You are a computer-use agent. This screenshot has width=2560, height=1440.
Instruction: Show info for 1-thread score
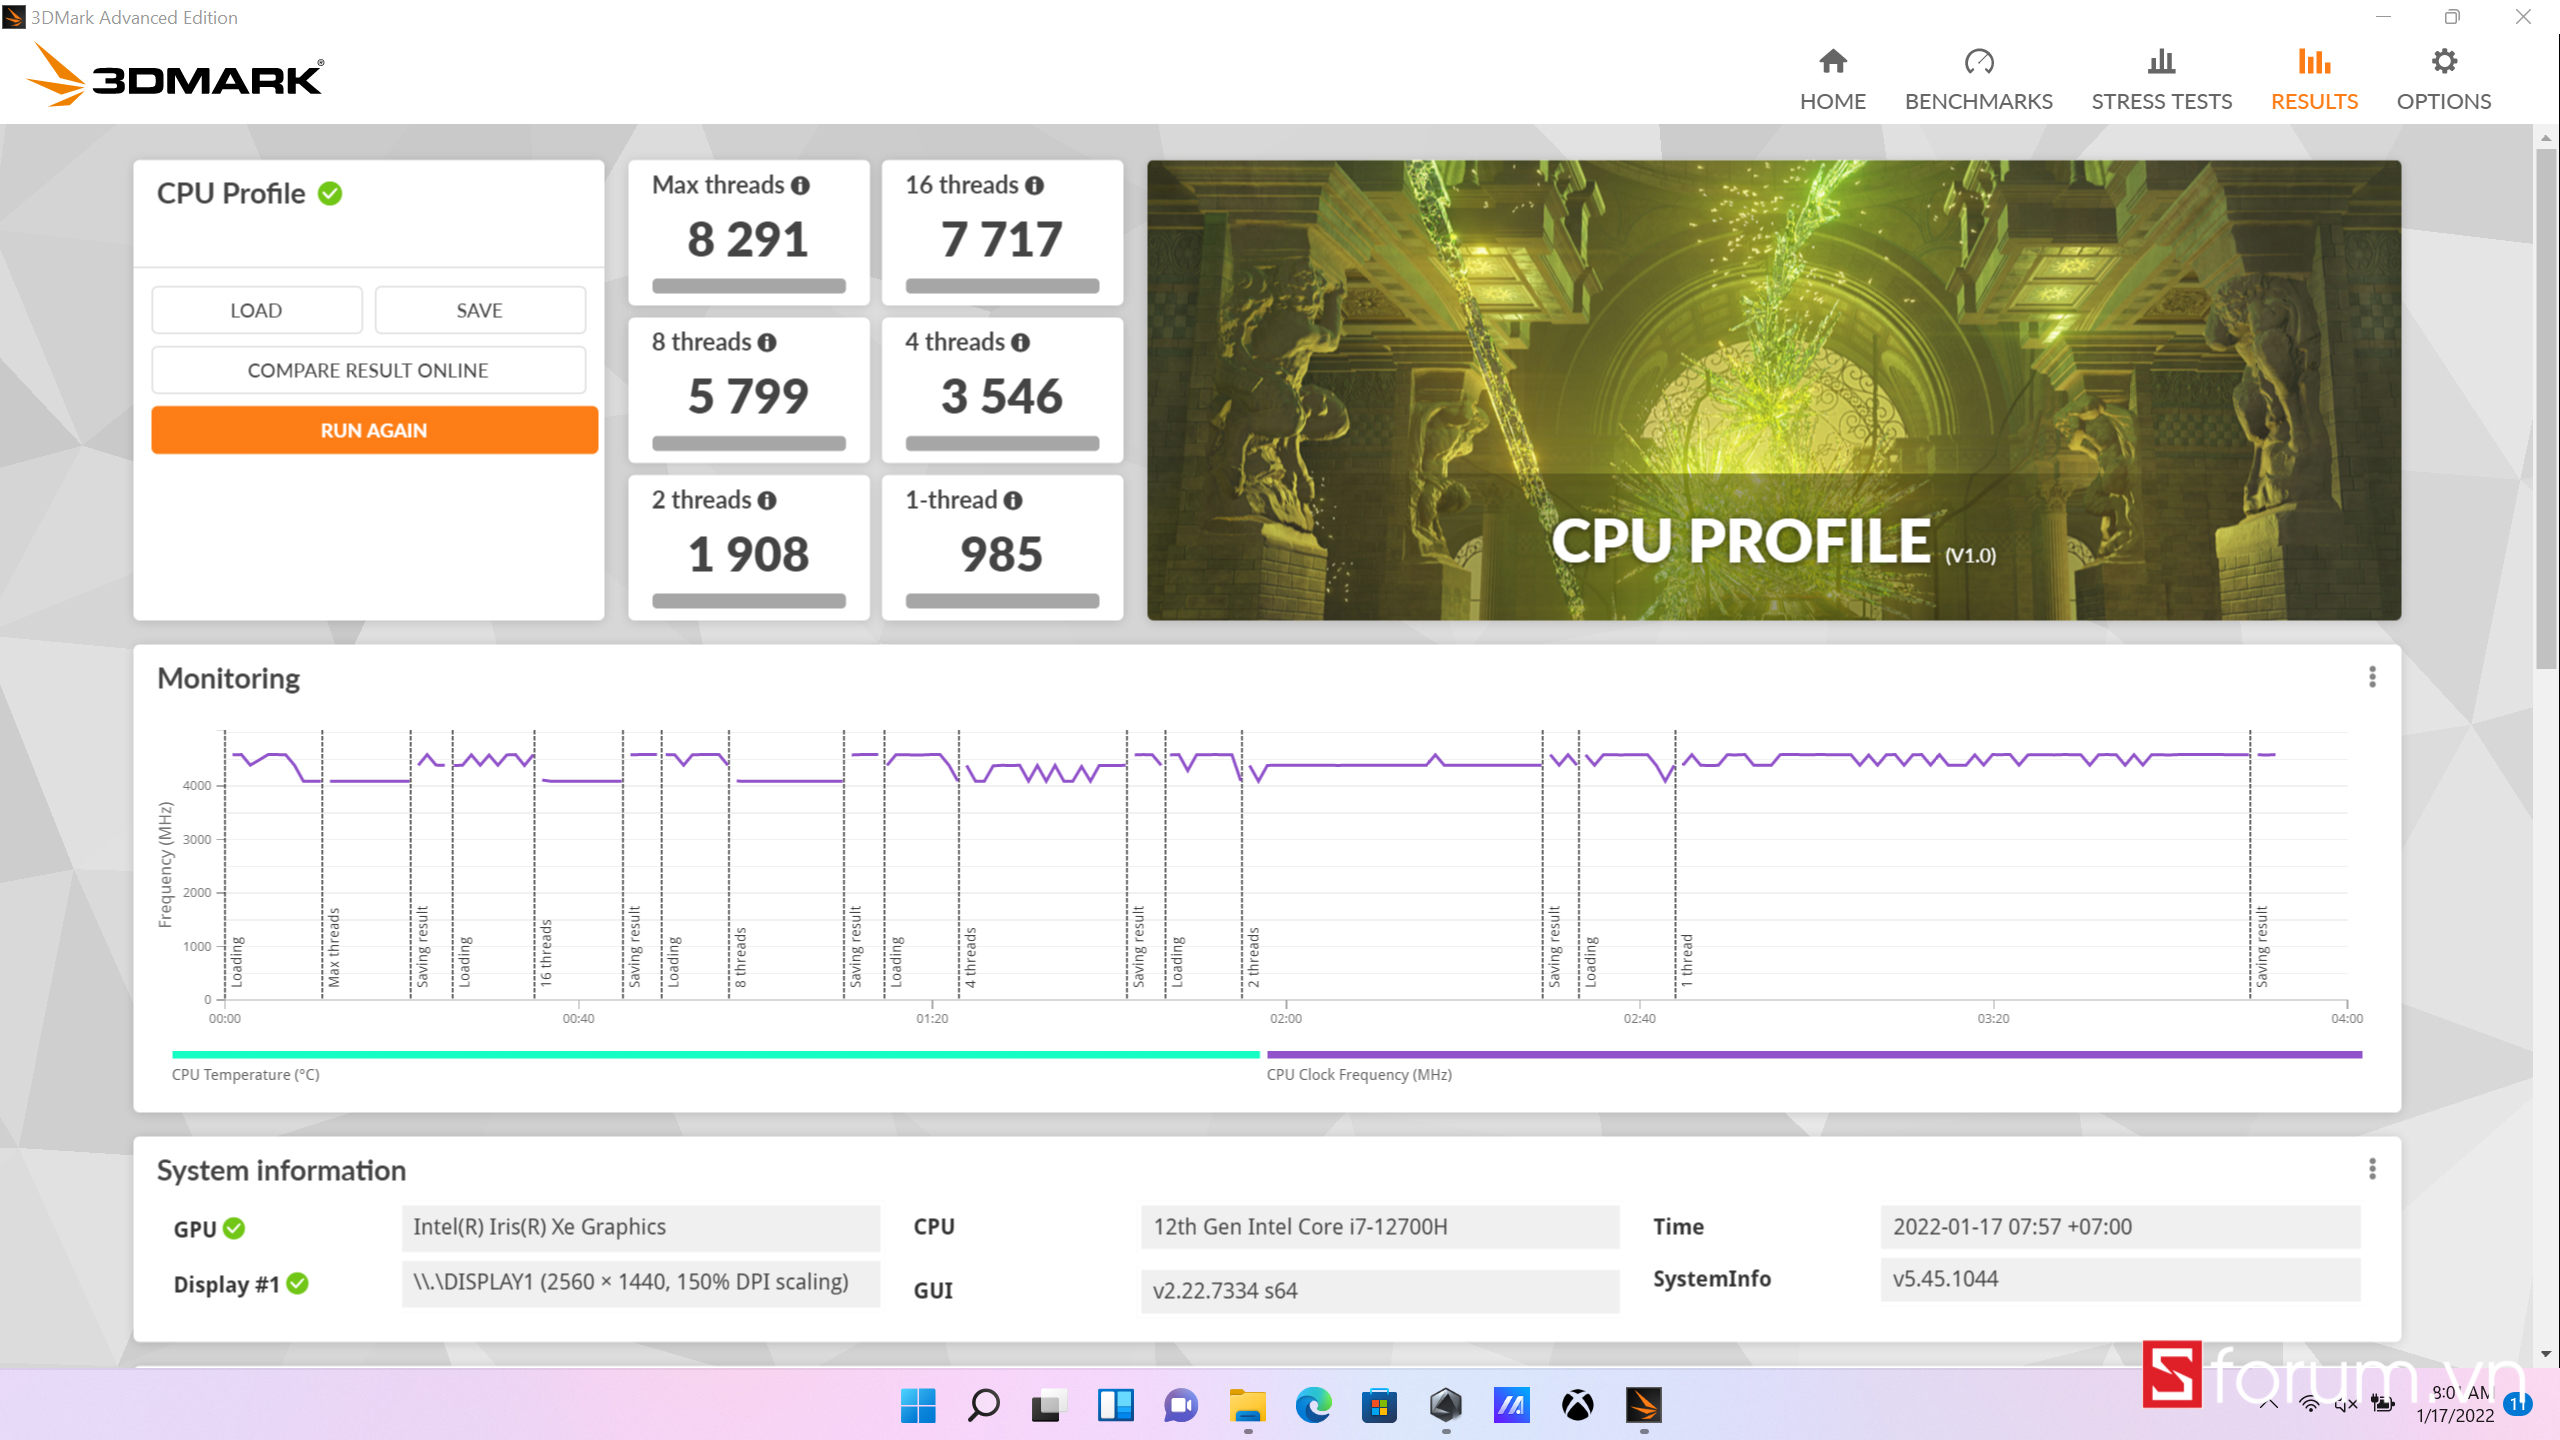[1013, 501]
